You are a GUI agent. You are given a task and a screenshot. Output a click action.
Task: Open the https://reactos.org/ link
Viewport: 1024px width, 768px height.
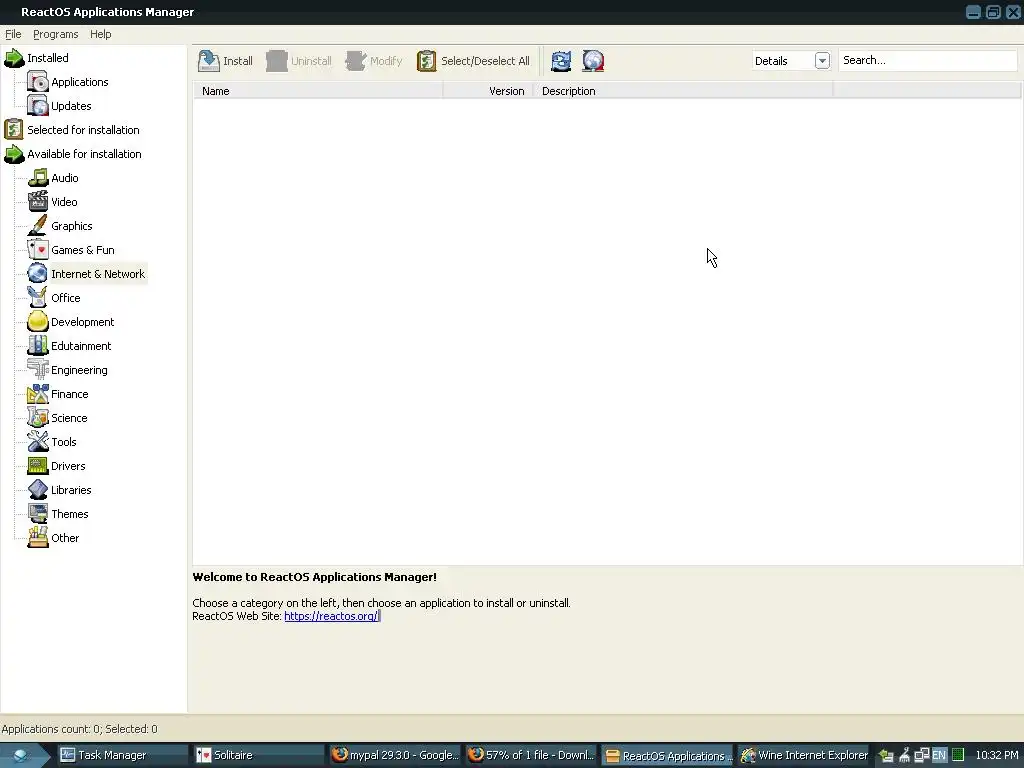[331, 616]
